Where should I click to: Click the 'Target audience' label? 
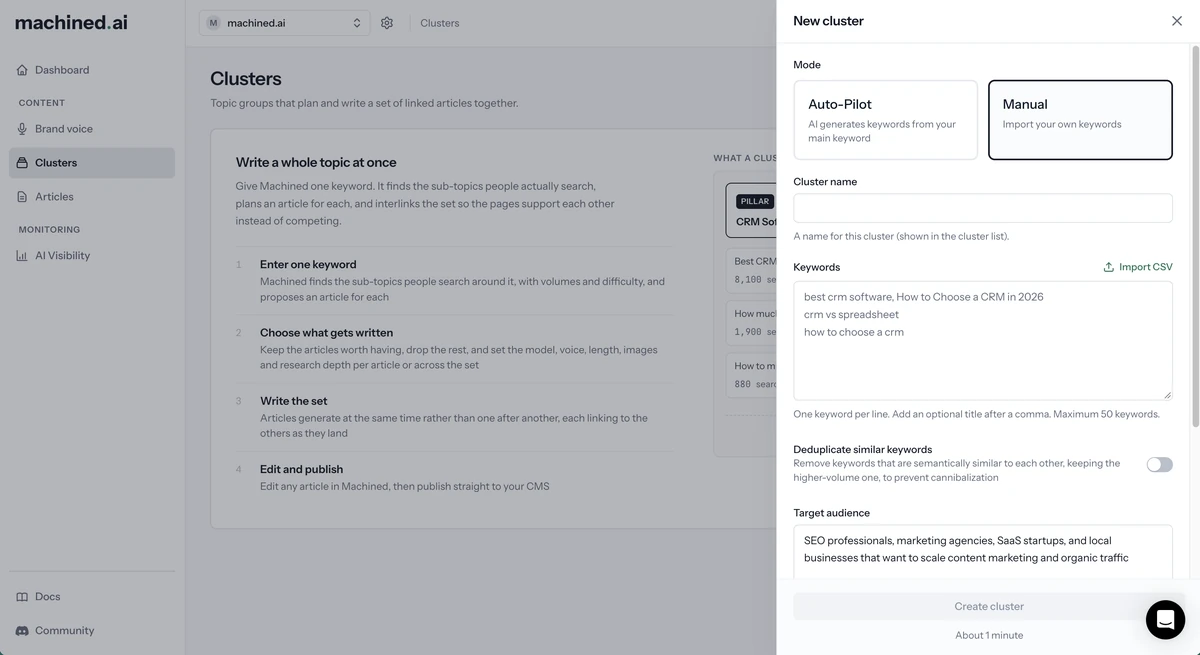point(832,513)
